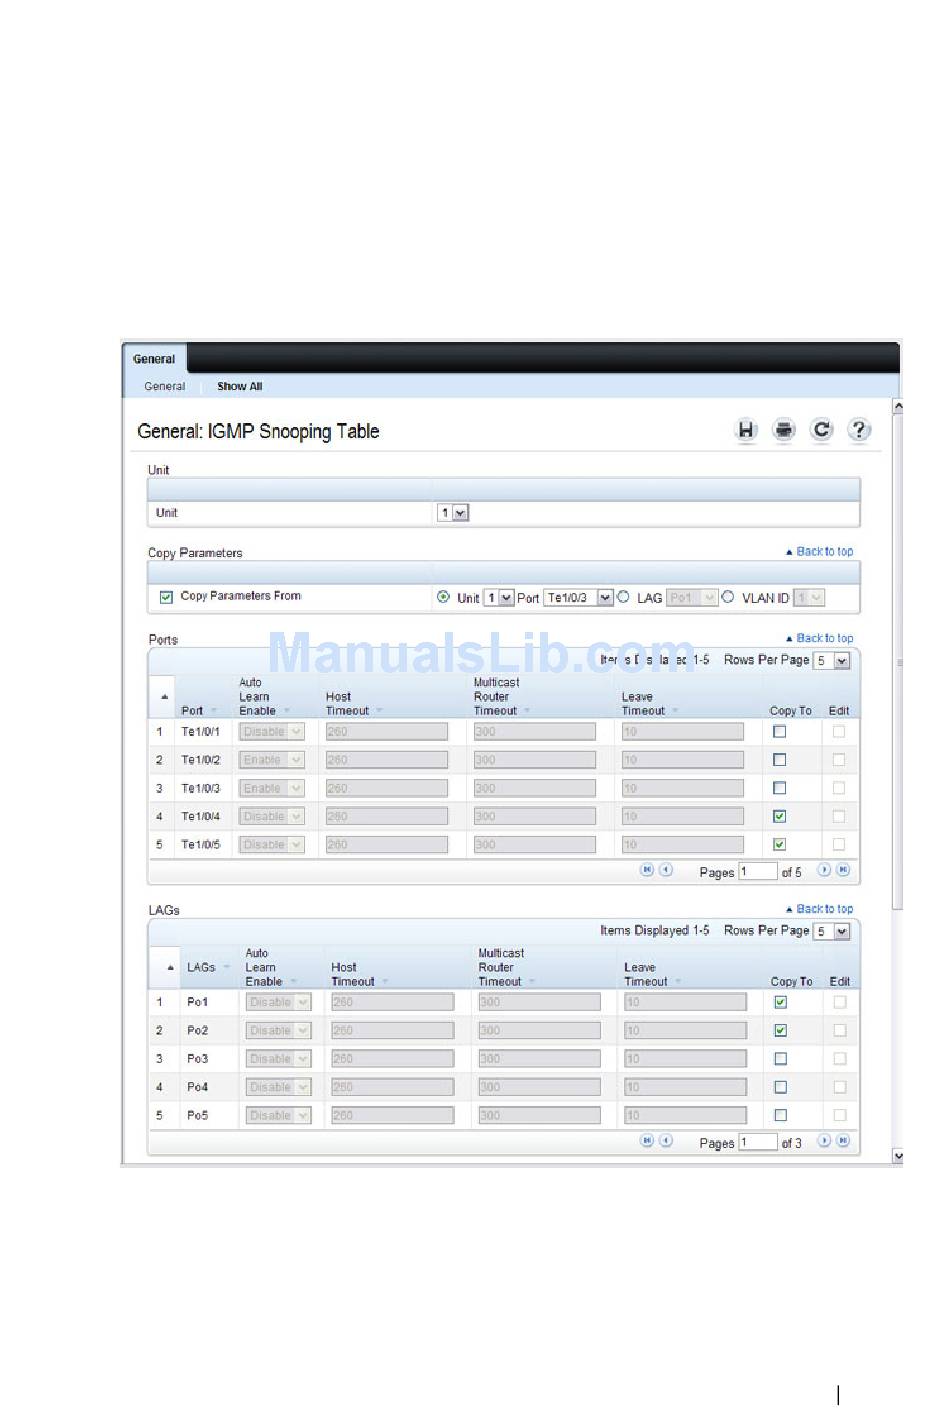The width and height of the screenshot is (950, 1414).
Task: Click the Pages number field in LAGs table
Action: pyautogui.click(x=758, y=1142)
